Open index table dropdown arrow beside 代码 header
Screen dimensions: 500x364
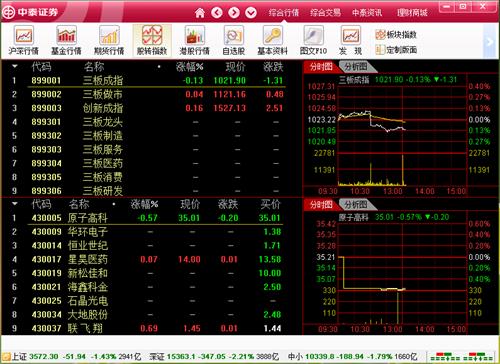(15, 66)
